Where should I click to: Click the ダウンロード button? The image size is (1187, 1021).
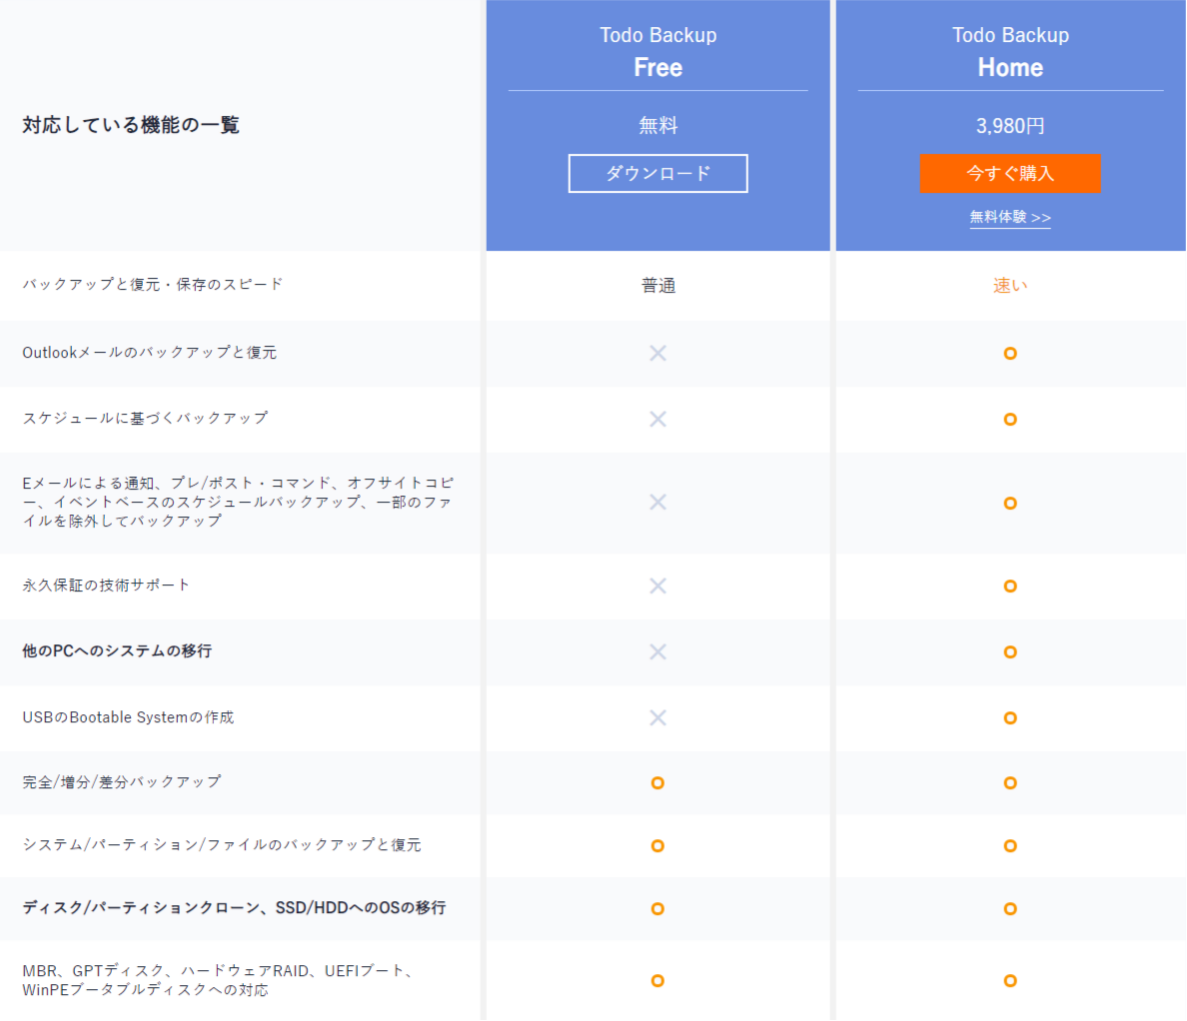(657, 173)
